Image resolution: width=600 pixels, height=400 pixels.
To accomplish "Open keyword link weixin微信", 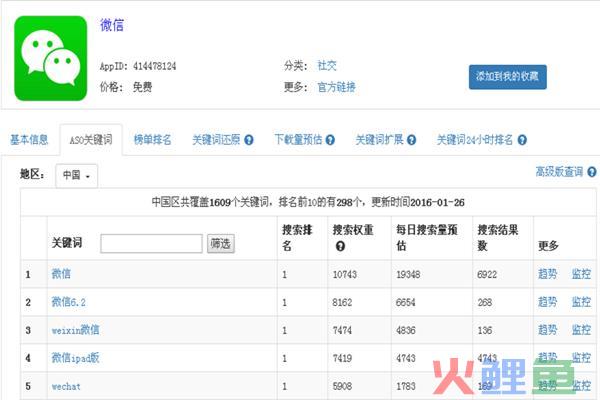I will coord(75,330).
